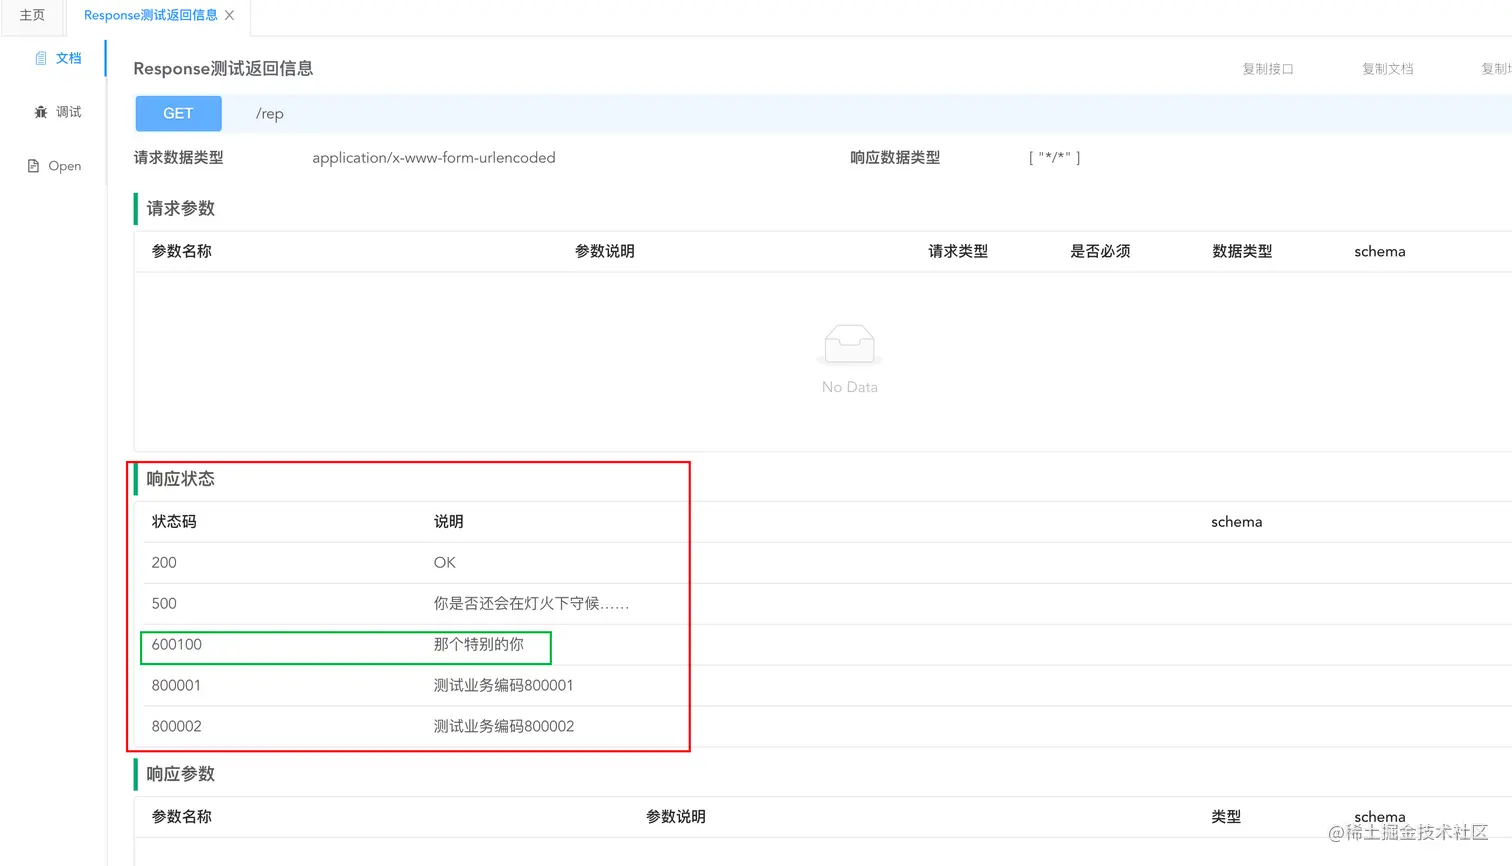Click the 复制文档 button
This screenshot has height=866, width=1512.
1388,69
